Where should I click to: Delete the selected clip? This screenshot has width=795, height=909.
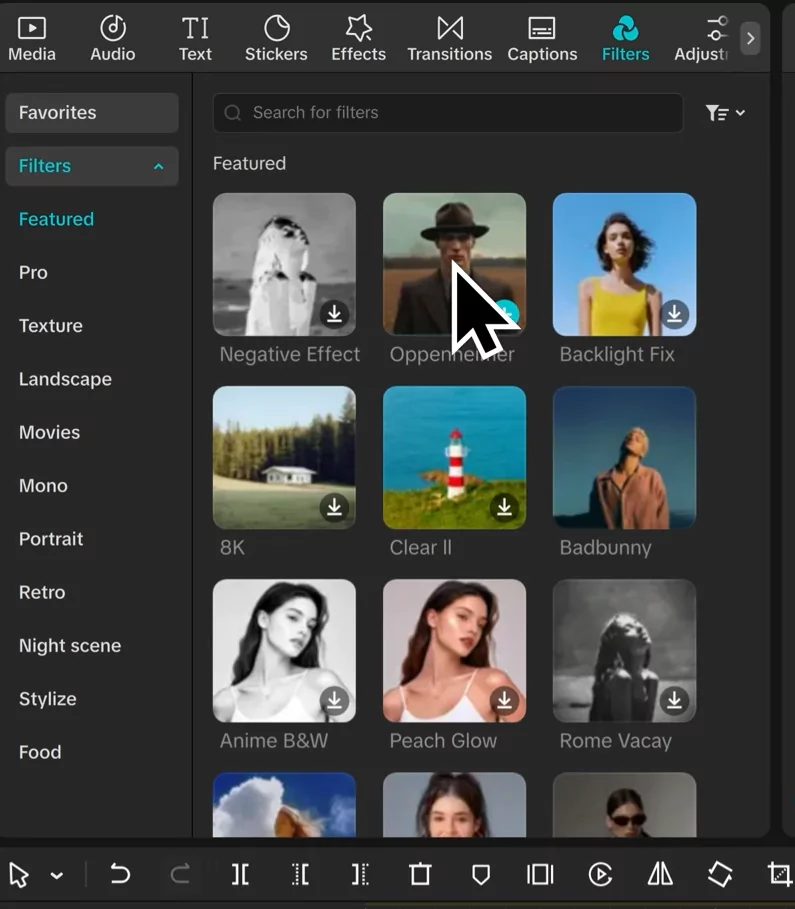click(x=420, y=874)
